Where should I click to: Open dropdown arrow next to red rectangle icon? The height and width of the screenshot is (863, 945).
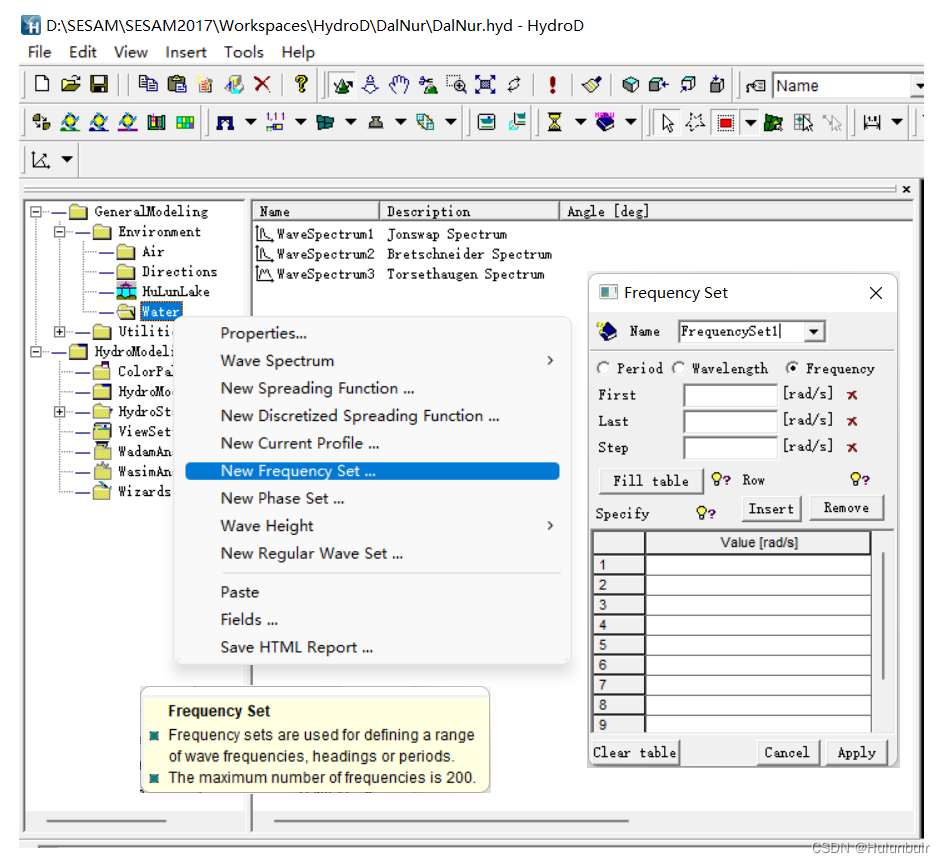click(750, 124)
